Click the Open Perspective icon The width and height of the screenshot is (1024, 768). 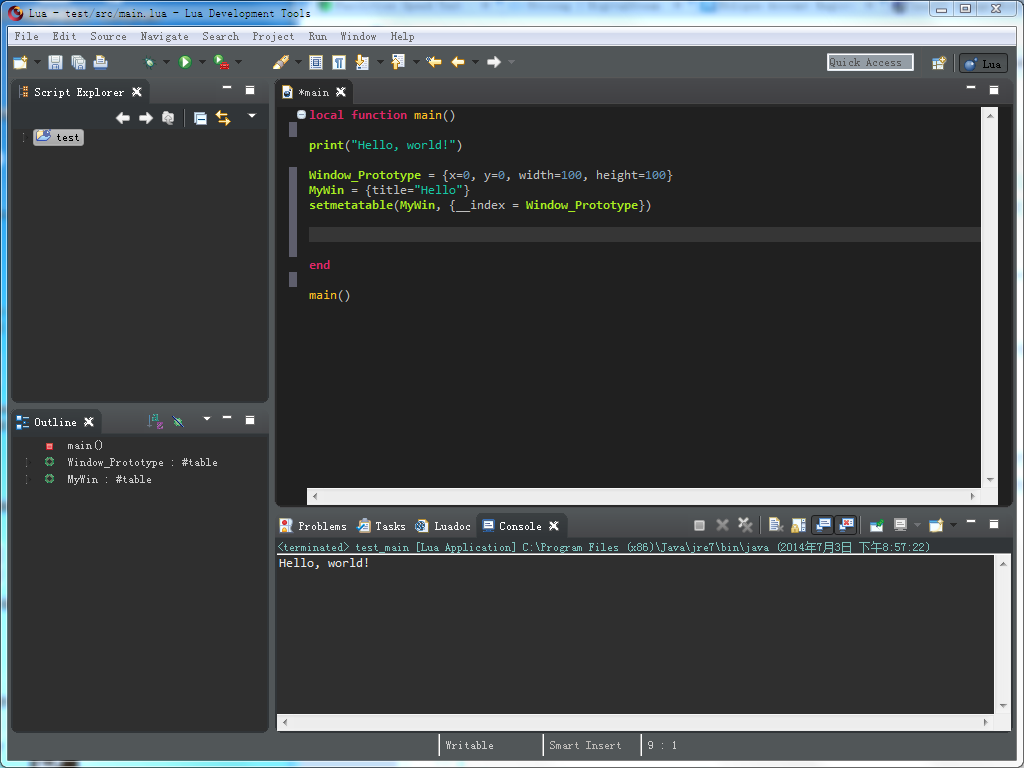[939, 63]
